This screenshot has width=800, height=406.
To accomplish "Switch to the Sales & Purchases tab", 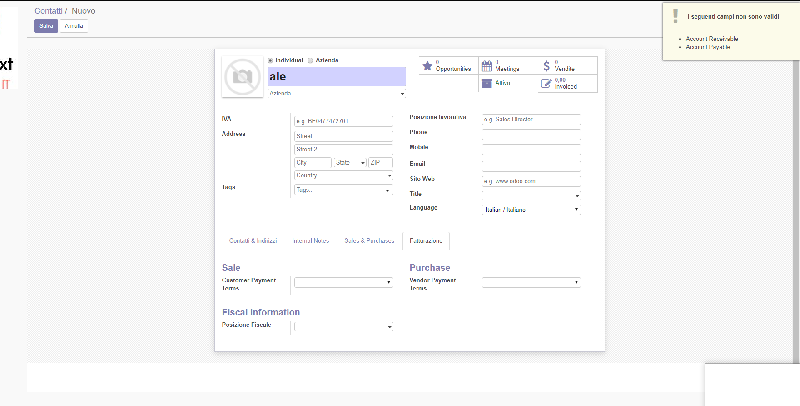I will tap(369, 241).
